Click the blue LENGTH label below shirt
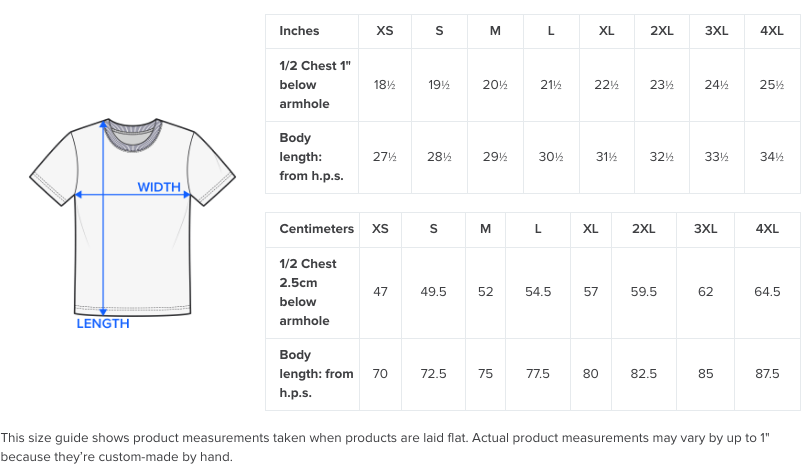The image size is (806, 475). click(103, 324)
